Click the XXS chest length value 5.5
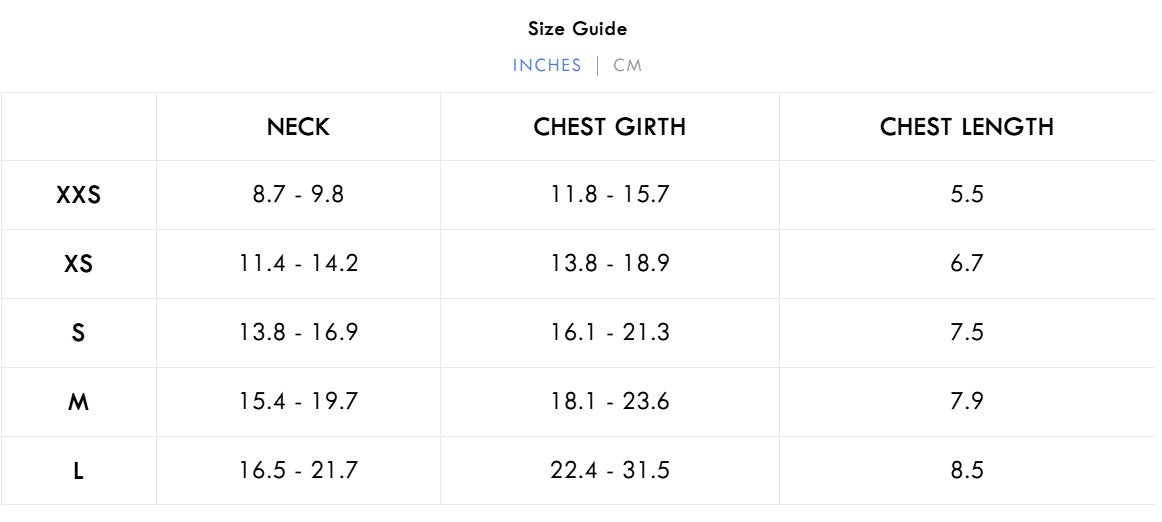Screen dimensions: 1162x522 coord(968,195)
